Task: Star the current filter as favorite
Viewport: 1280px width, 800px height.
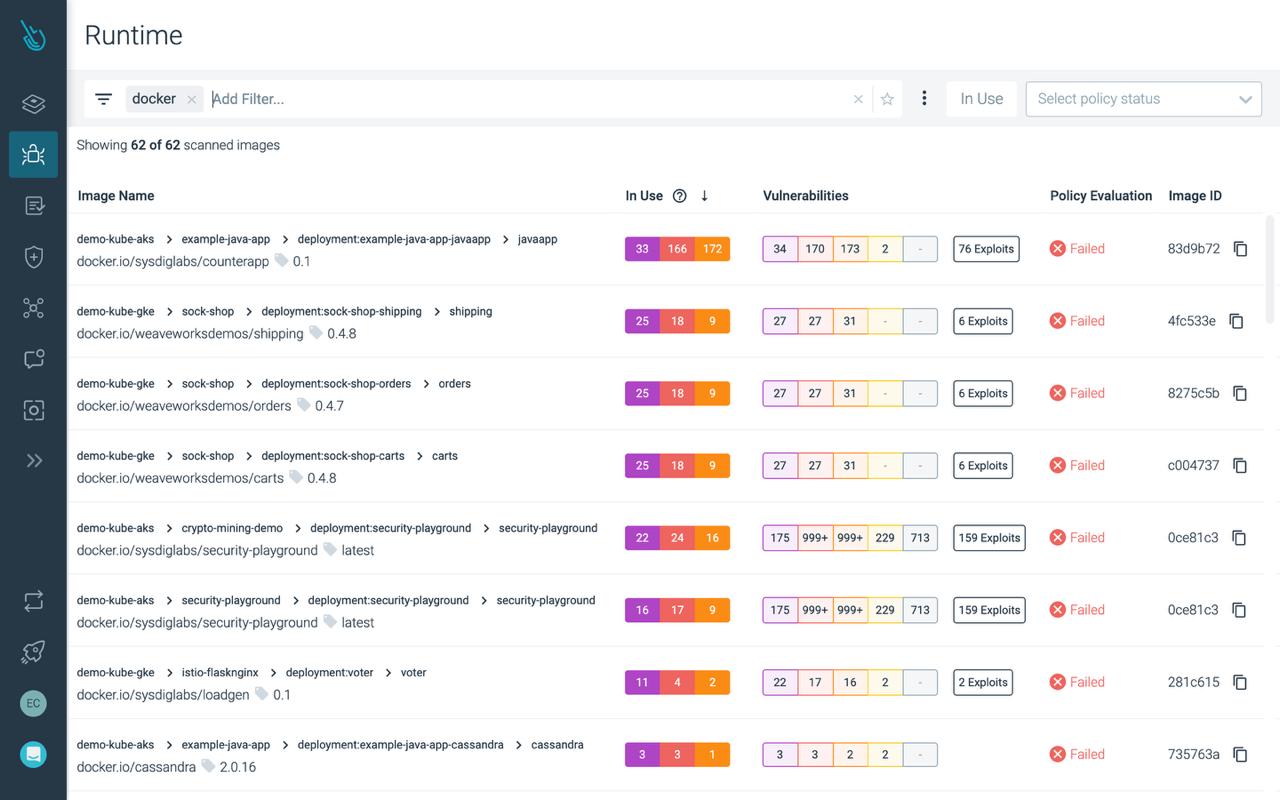Action: (888, 98)
